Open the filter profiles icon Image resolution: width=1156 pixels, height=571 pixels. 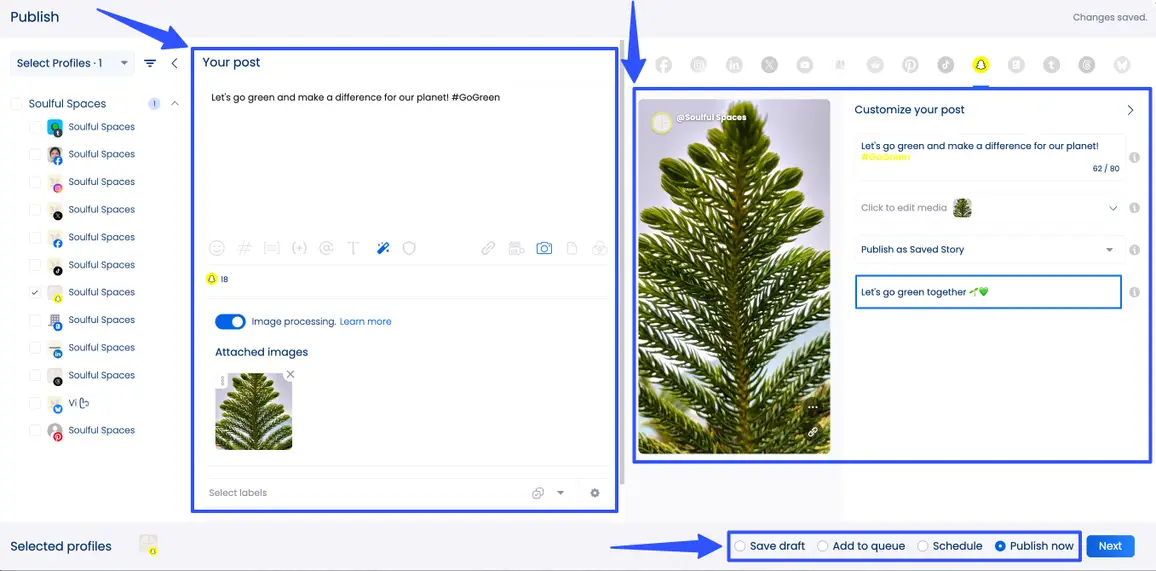click(x=150, y=63)
